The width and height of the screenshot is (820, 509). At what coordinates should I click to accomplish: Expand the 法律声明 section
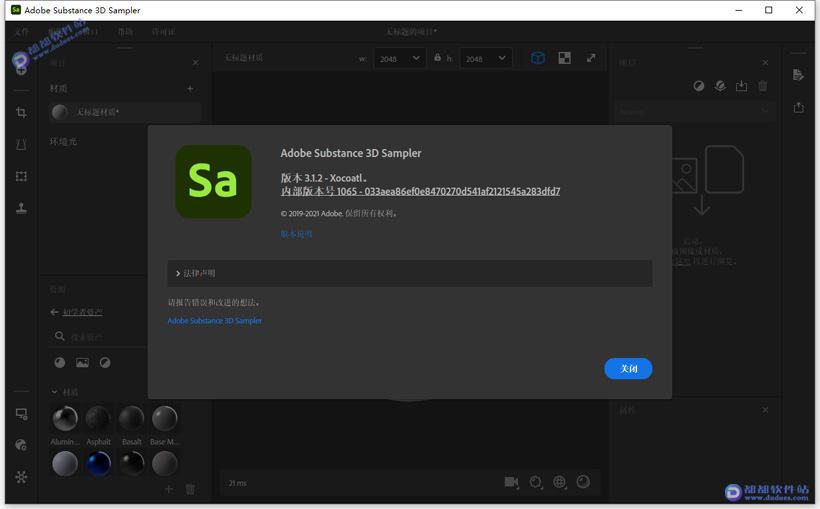409,274
